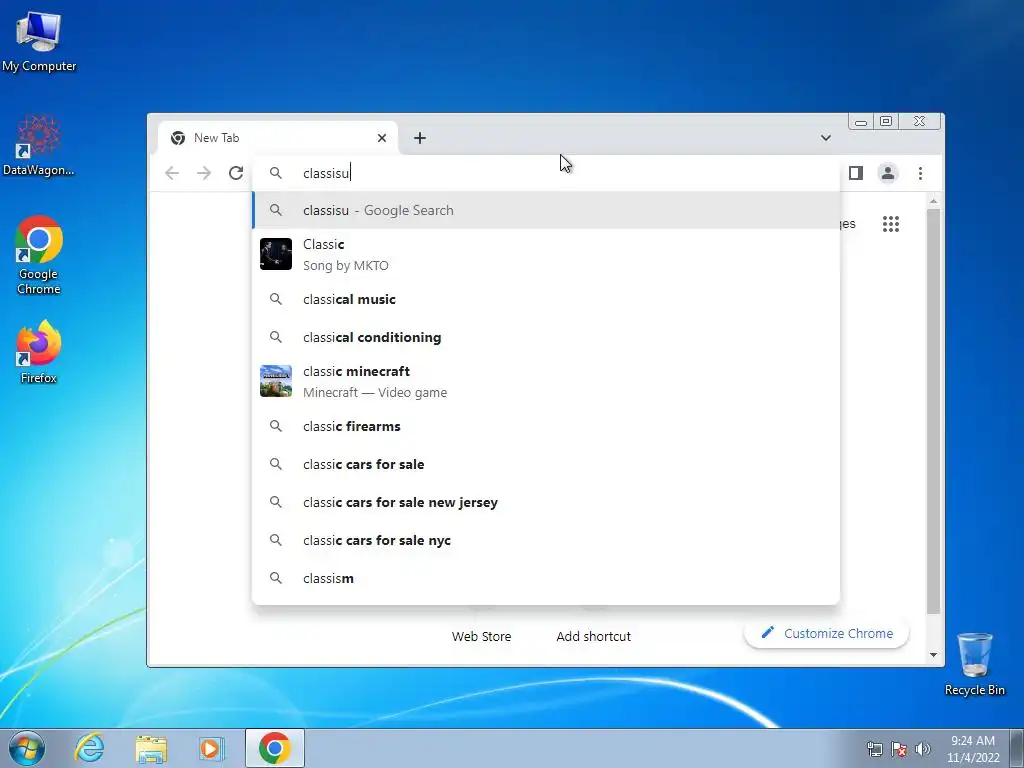Open Internet Explorer from the taskbar
Image resolution: width=1024 pixels, height=768 pixels.
click(89, 748)
